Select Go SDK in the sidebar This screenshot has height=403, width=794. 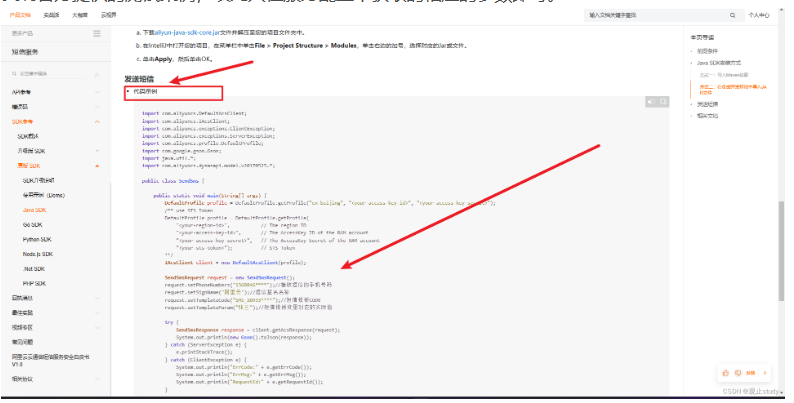coord(32,225)
